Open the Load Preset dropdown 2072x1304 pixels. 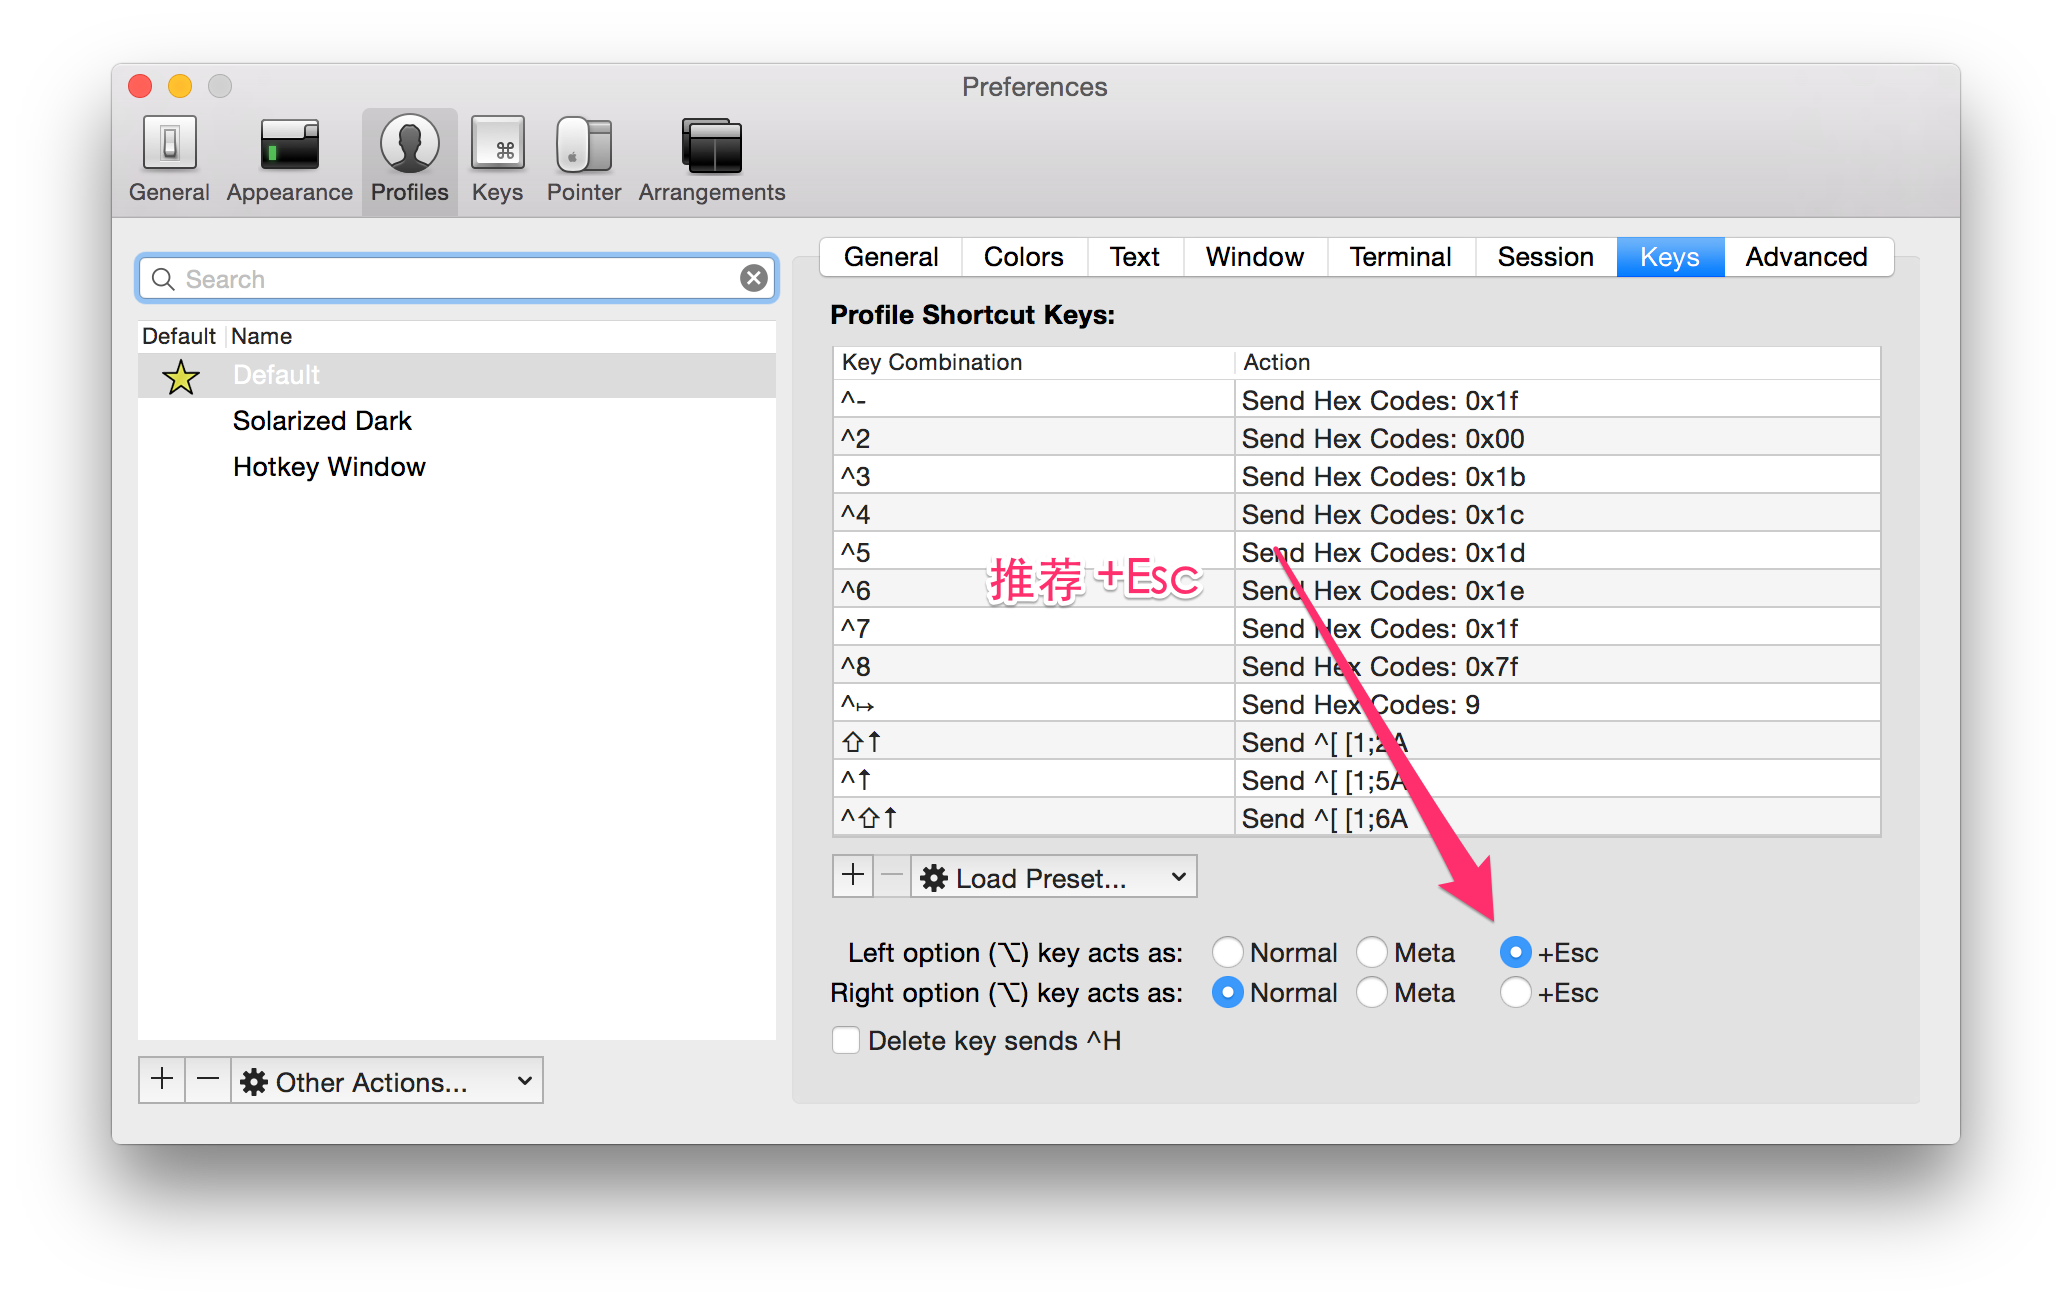tap(1052, 877)
